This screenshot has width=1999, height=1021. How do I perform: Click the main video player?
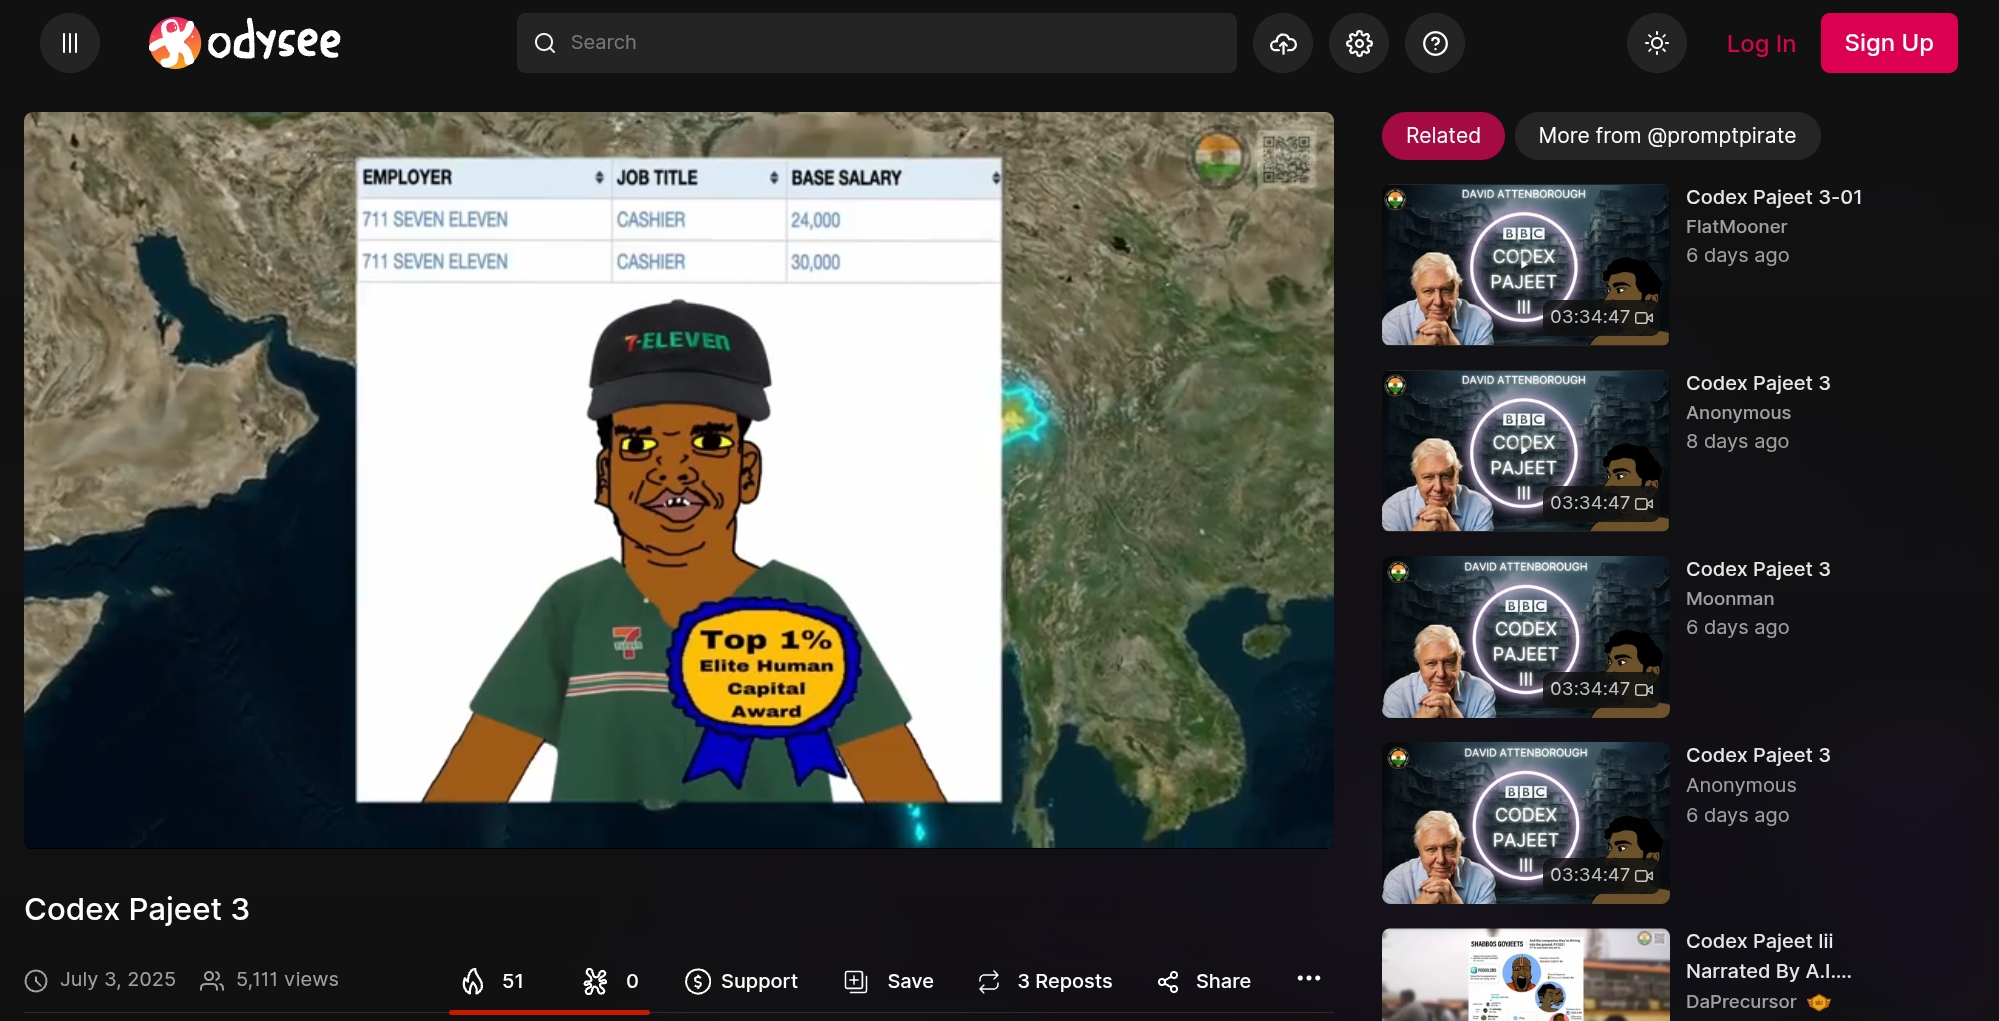pyautogui.click(x=679, y=480)
